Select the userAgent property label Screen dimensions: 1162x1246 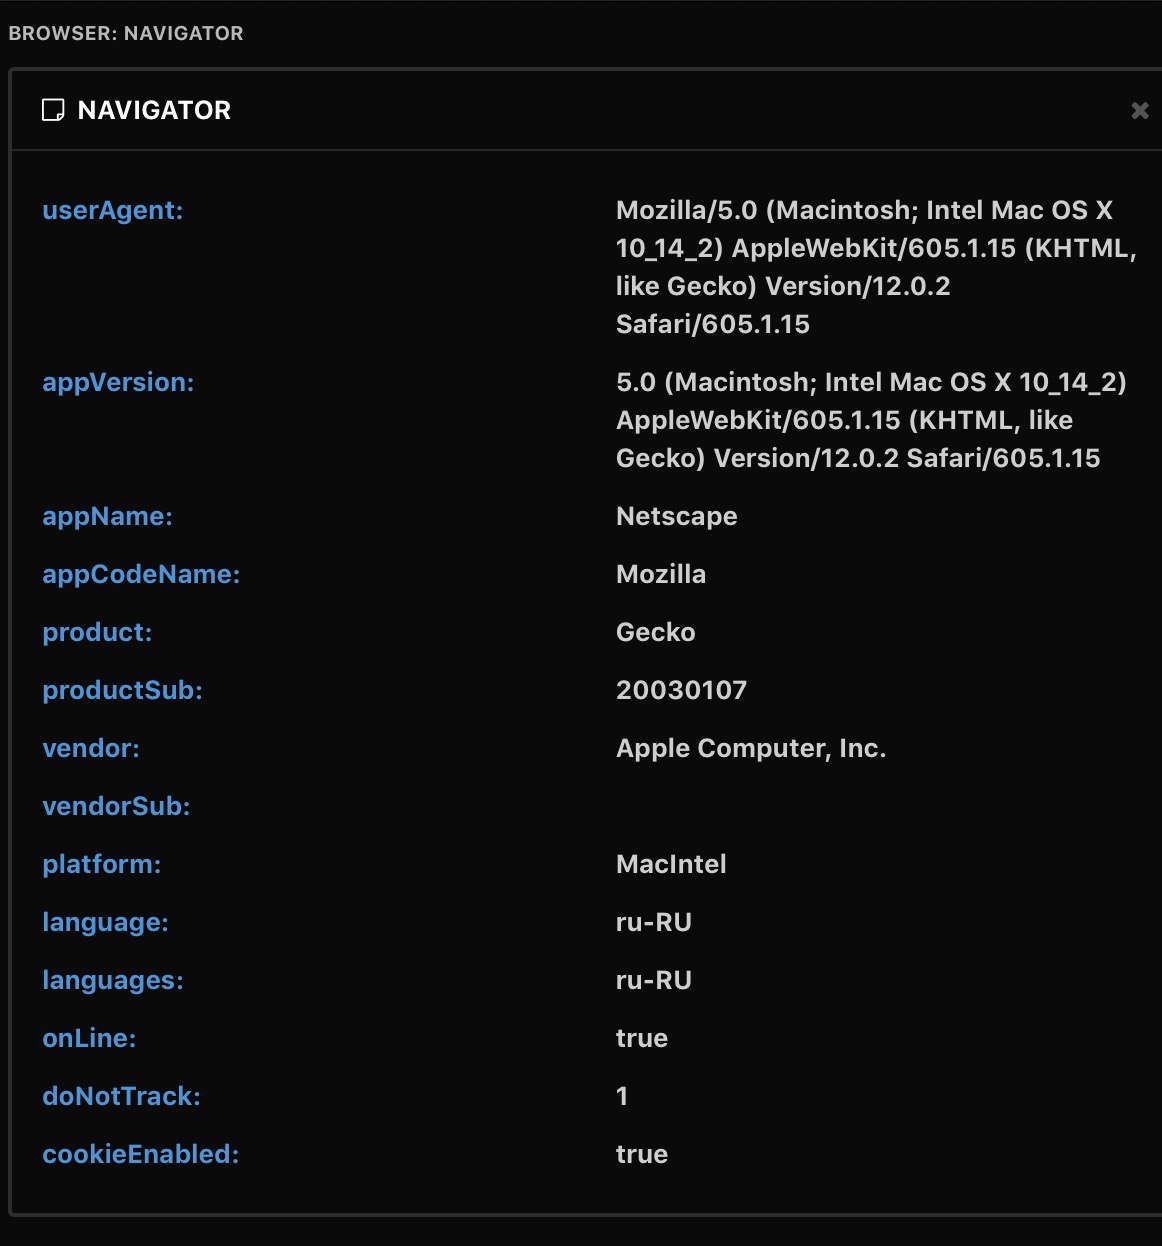point(113,210)
